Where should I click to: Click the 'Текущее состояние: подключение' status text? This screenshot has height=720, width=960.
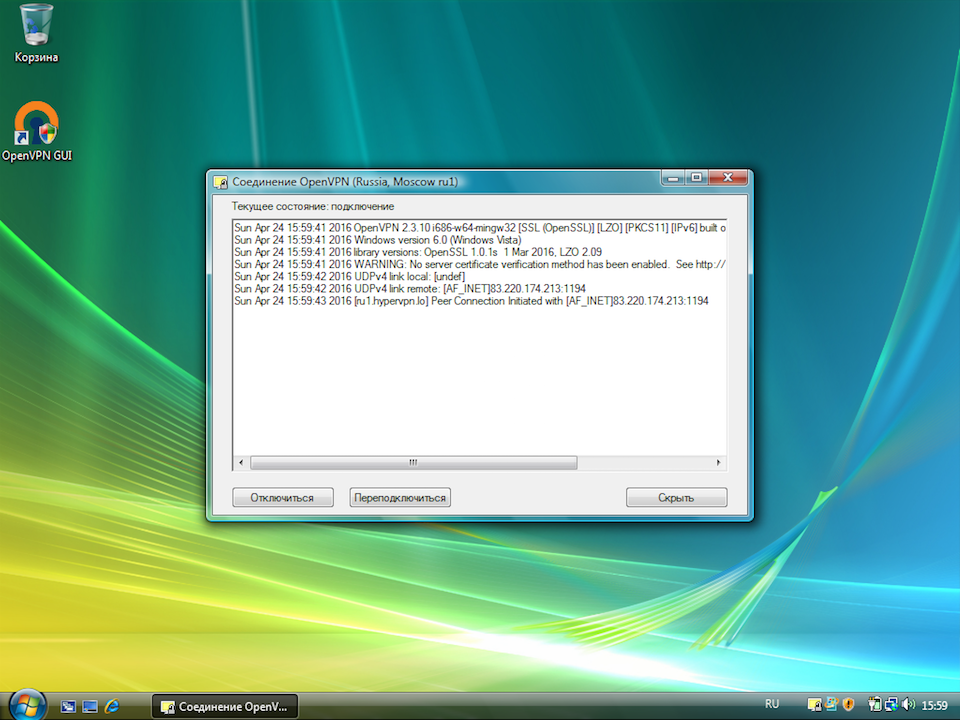point(313,206)
